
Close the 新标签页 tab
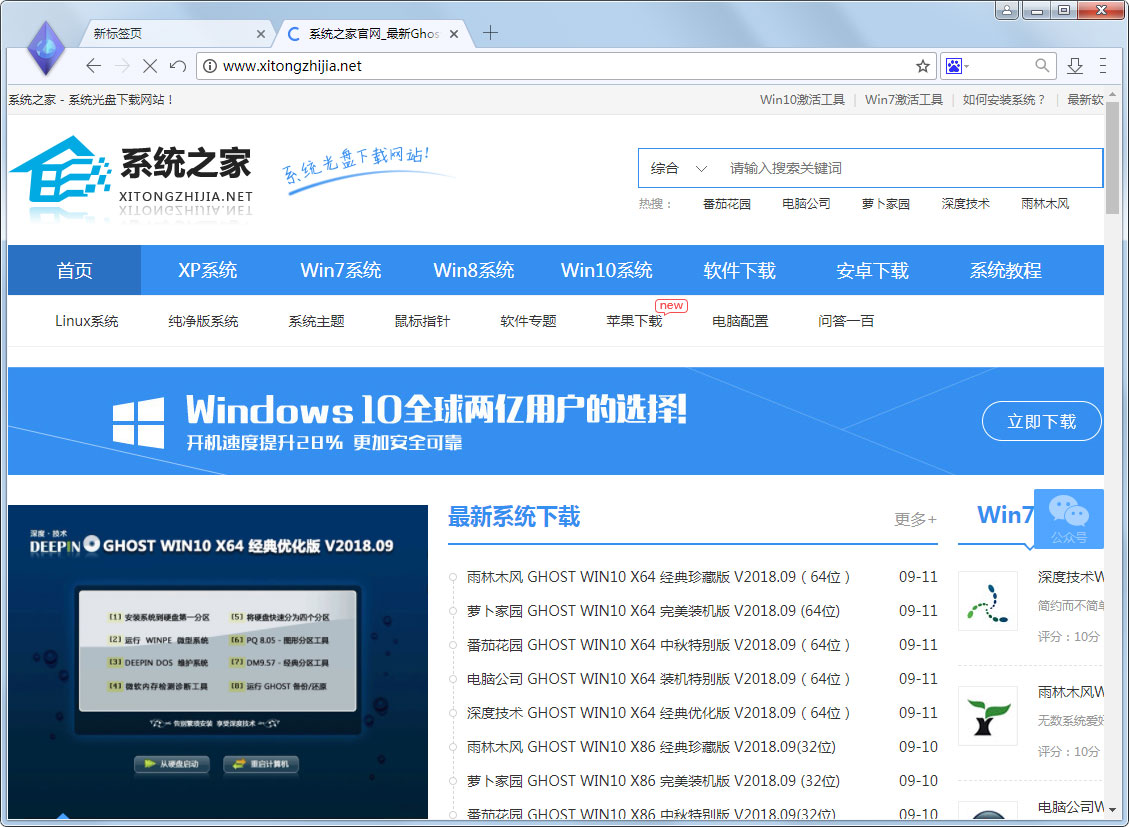coord(261,34)
